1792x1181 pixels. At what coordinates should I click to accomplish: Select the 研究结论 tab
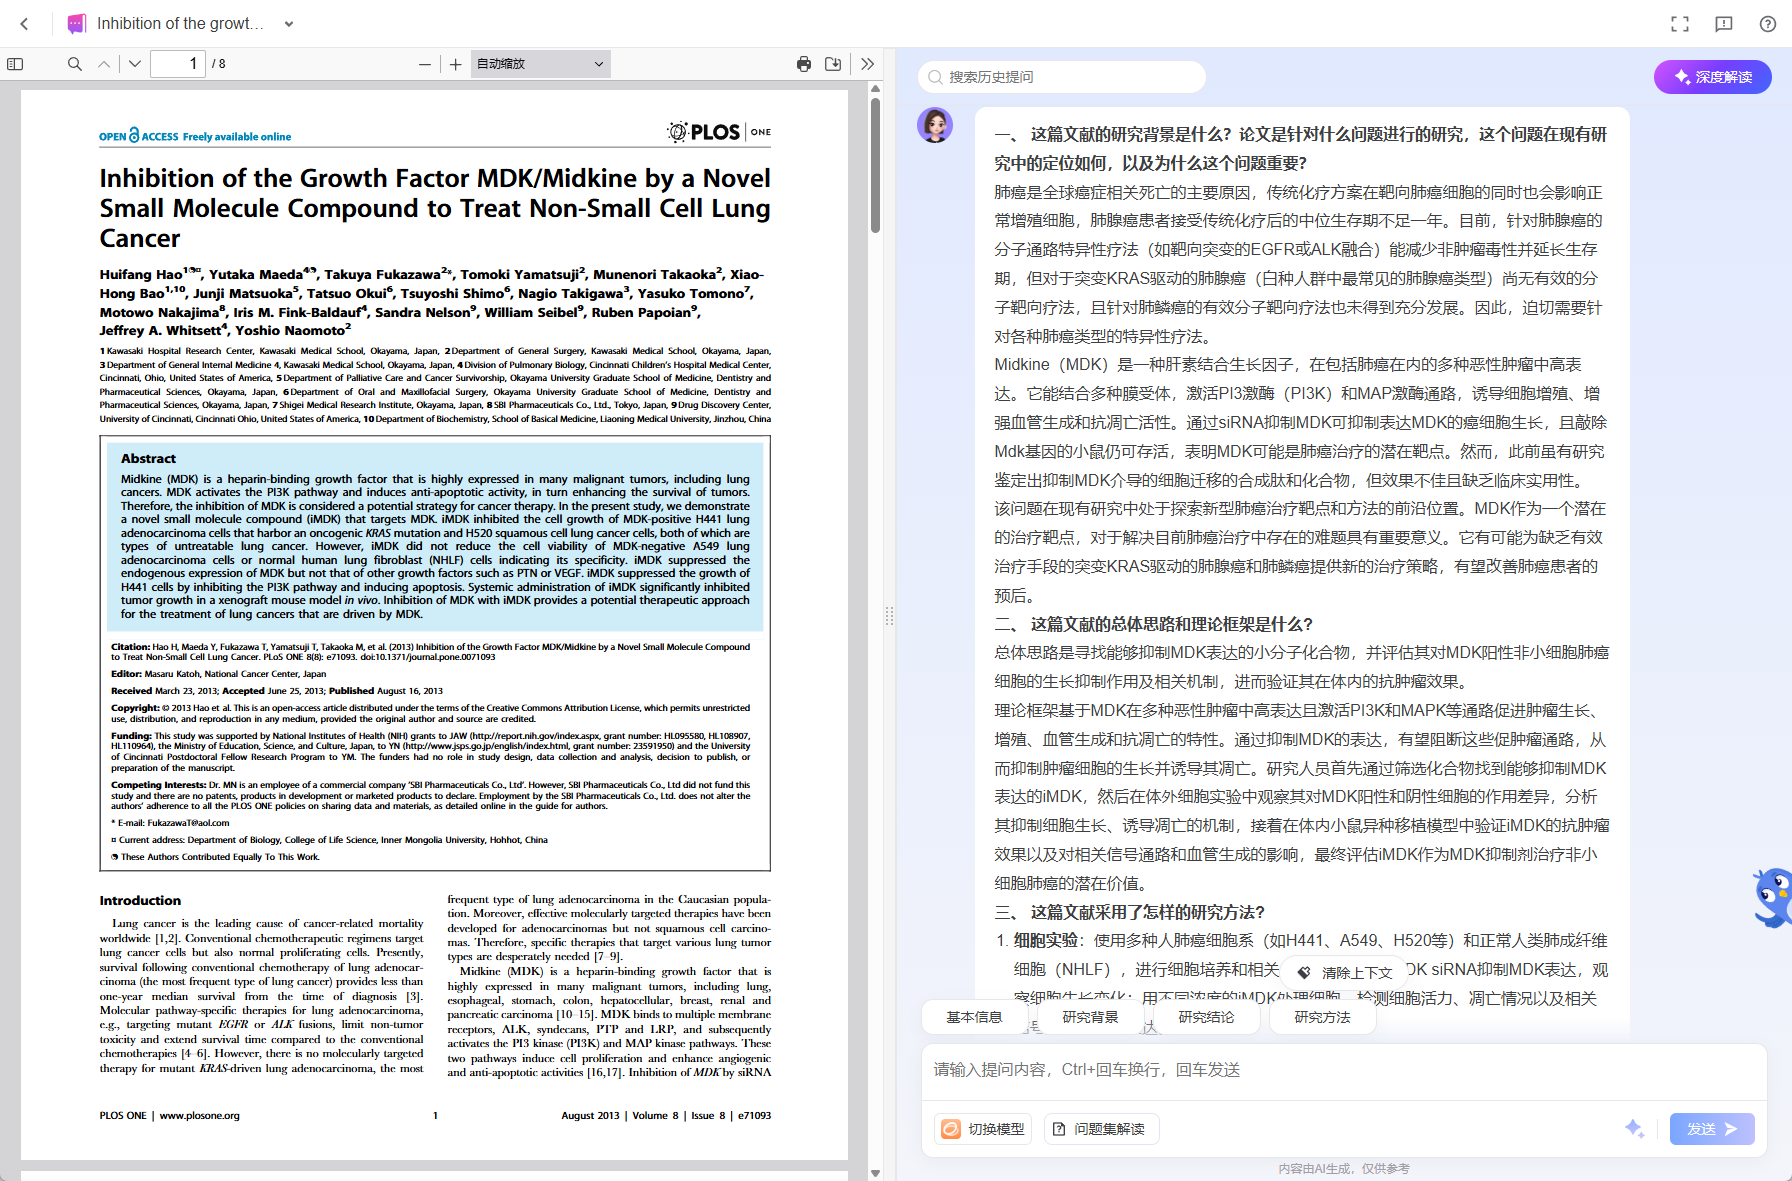click(x=1206, y=1017)
